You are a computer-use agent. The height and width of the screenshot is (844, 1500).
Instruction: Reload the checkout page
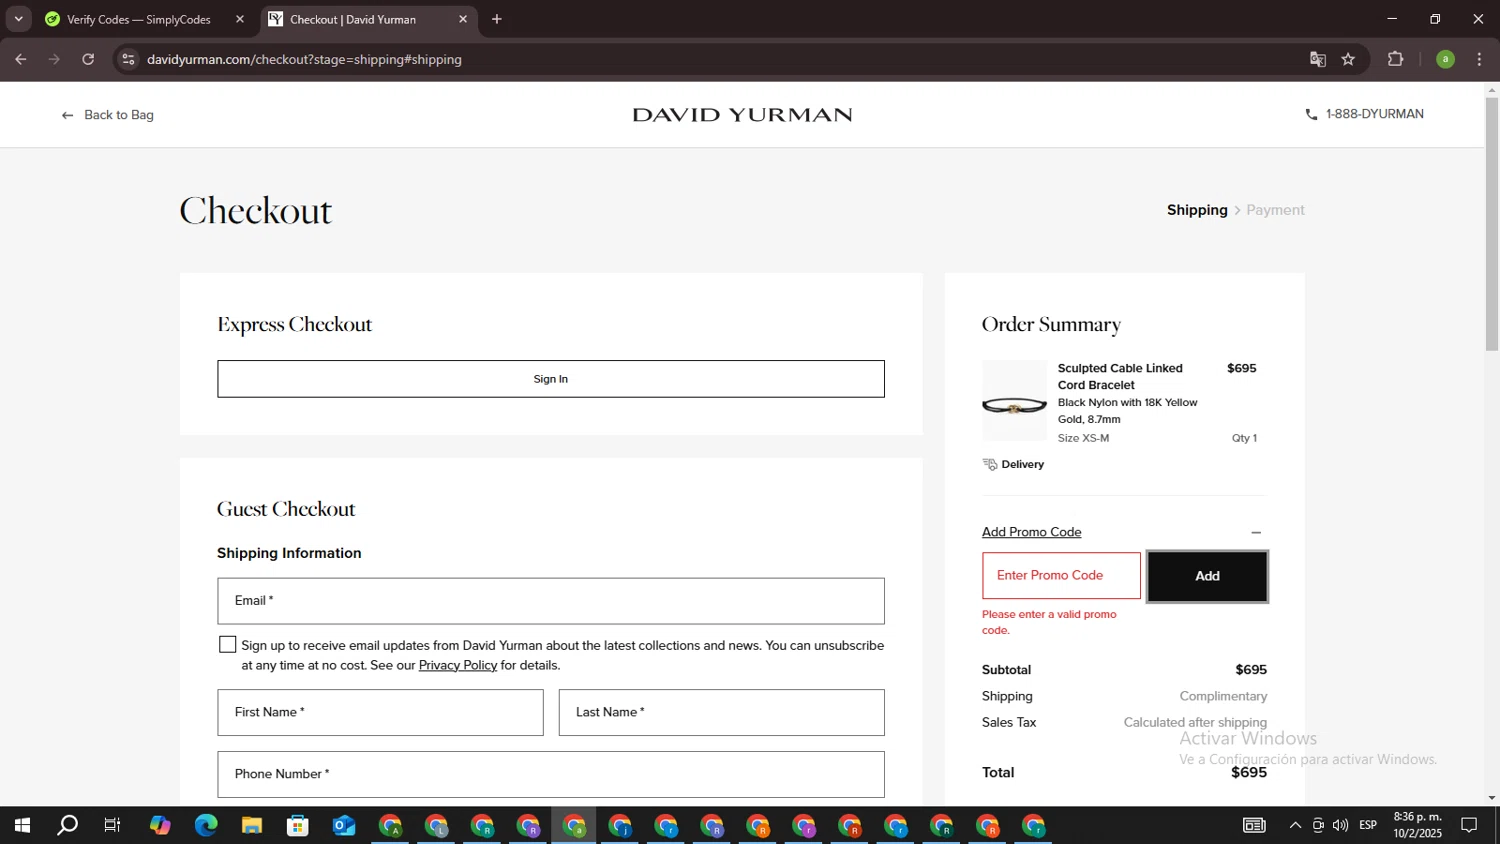88,59
